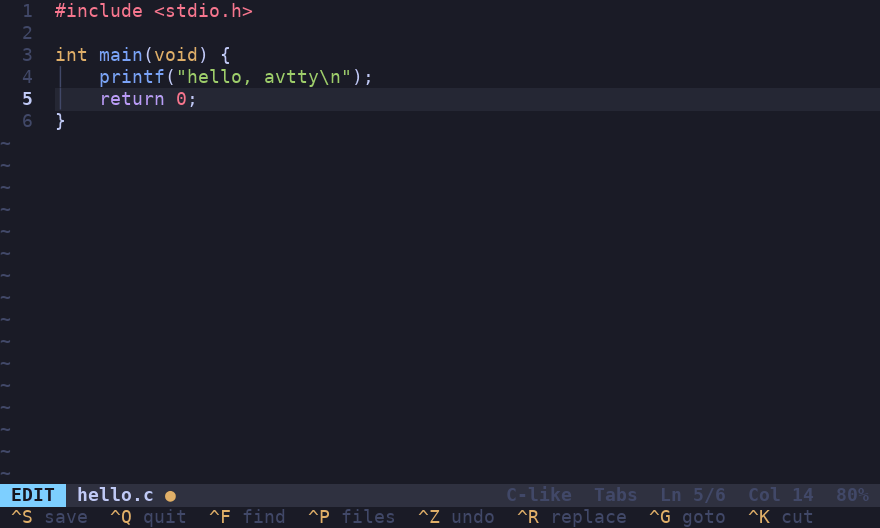880x528 pixels.
Task: Click line number 4 in gutter
Action: coord(28,77)
